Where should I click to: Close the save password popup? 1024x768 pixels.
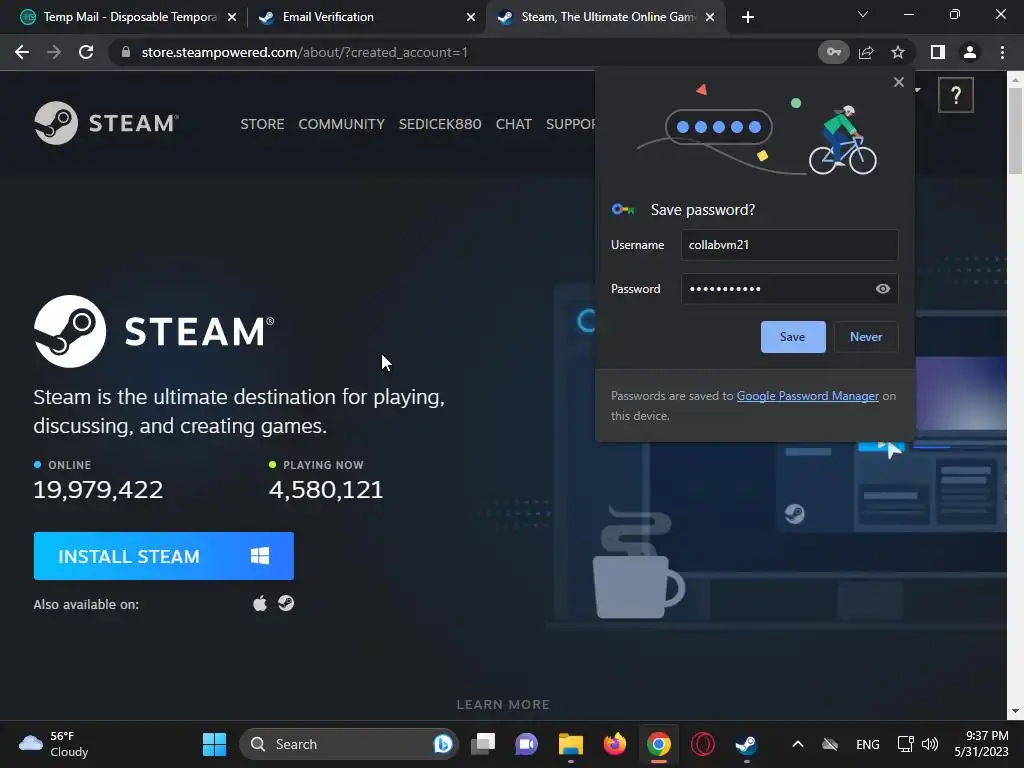899,82
